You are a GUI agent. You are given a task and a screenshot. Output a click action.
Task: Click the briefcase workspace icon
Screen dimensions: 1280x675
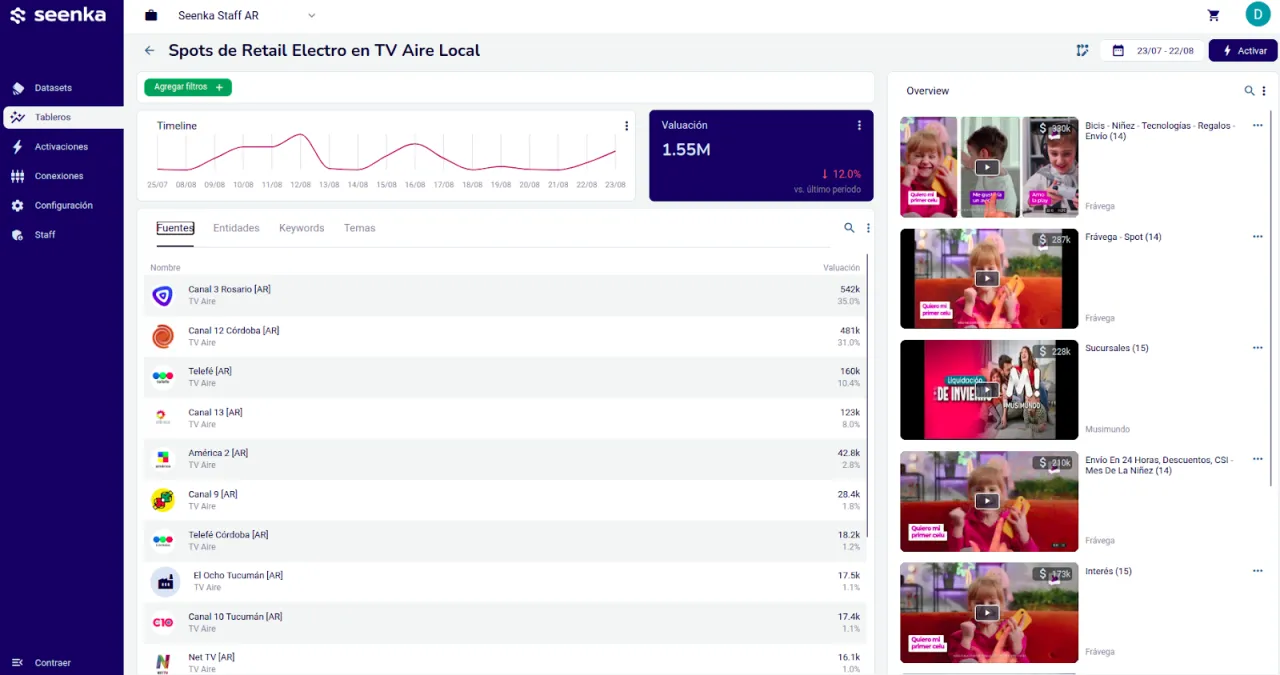151,15
